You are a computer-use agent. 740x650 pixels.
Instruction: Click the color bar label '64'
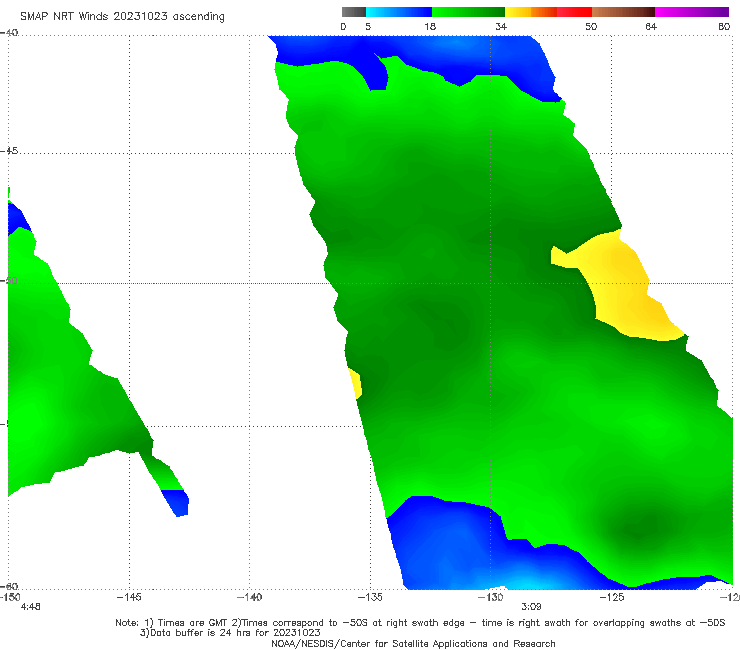click(x=651, y=26)
